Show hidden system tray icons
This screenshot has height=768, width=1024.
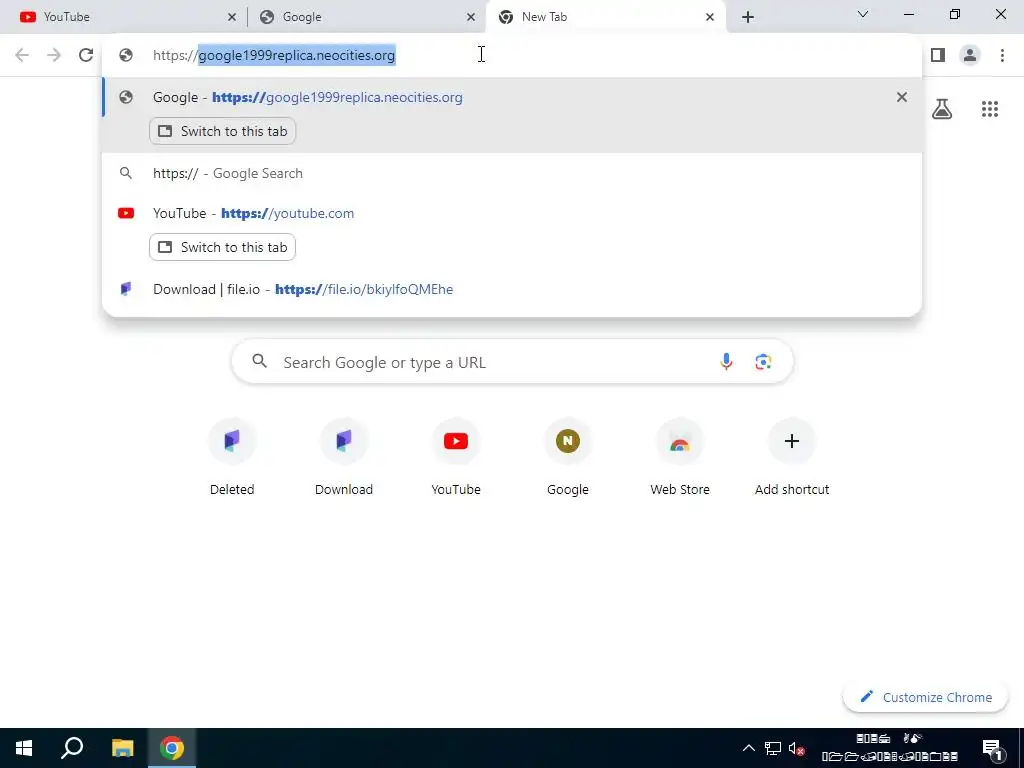pos(749,748)
